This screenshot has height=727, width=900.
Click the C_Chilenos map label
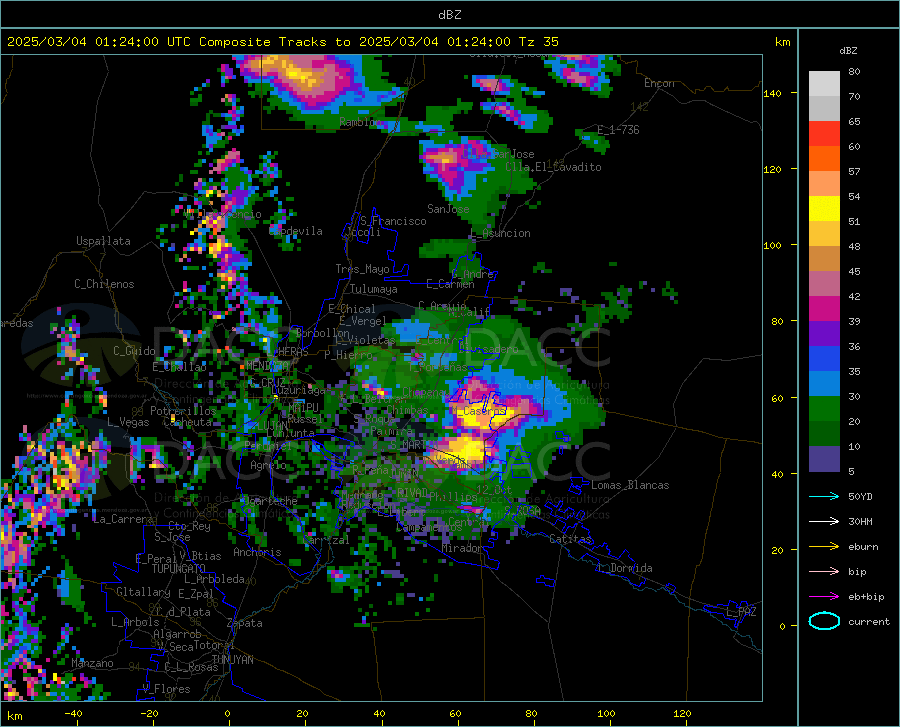[104, 284]
